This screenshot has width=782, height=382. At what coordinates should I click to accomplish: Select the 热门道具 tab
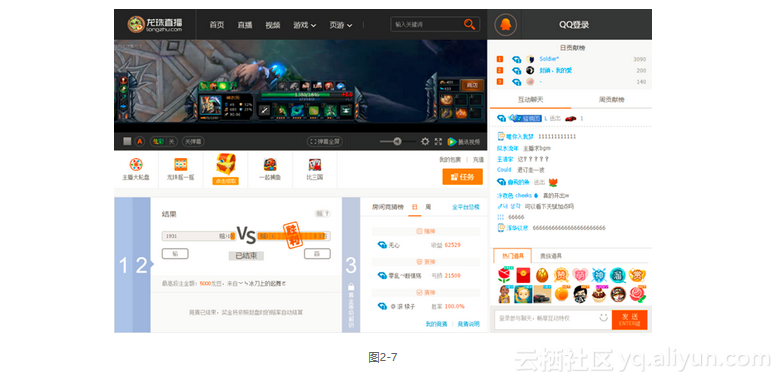pos(513,256)
